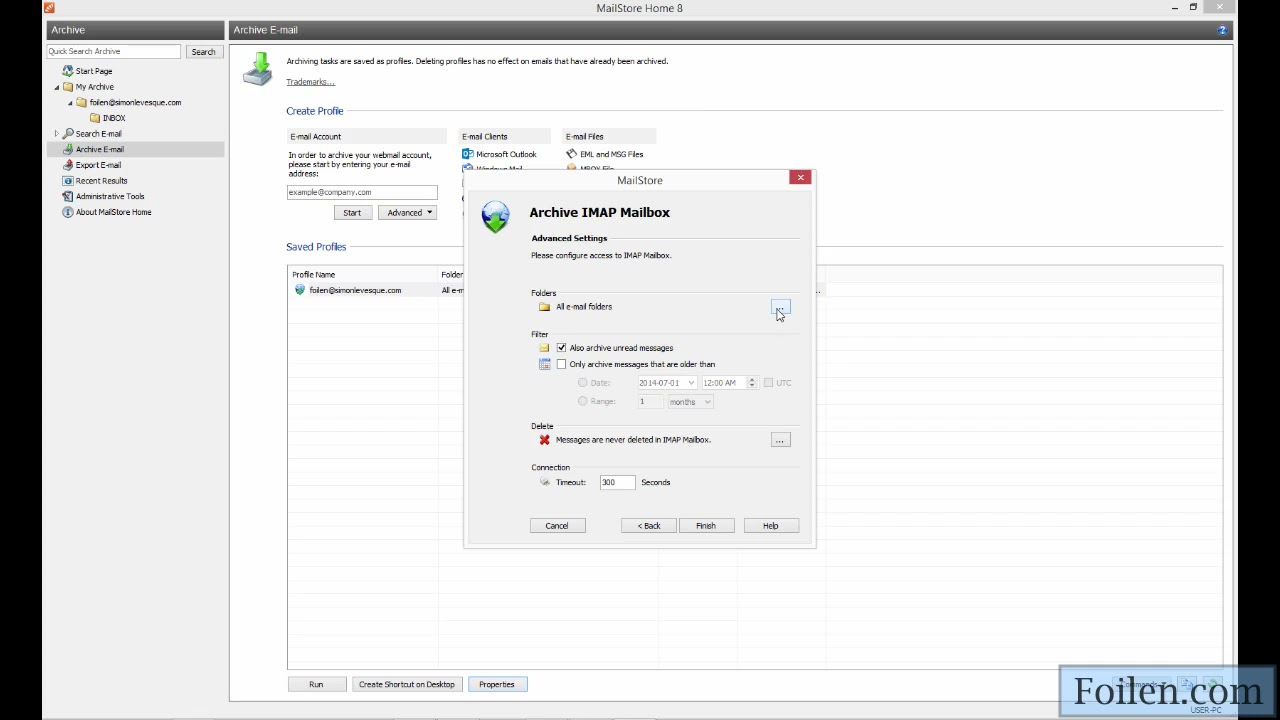Click the Quick Search Archive field
Viewport: 1280px width, 720px height.
click(x=114, y=52)
